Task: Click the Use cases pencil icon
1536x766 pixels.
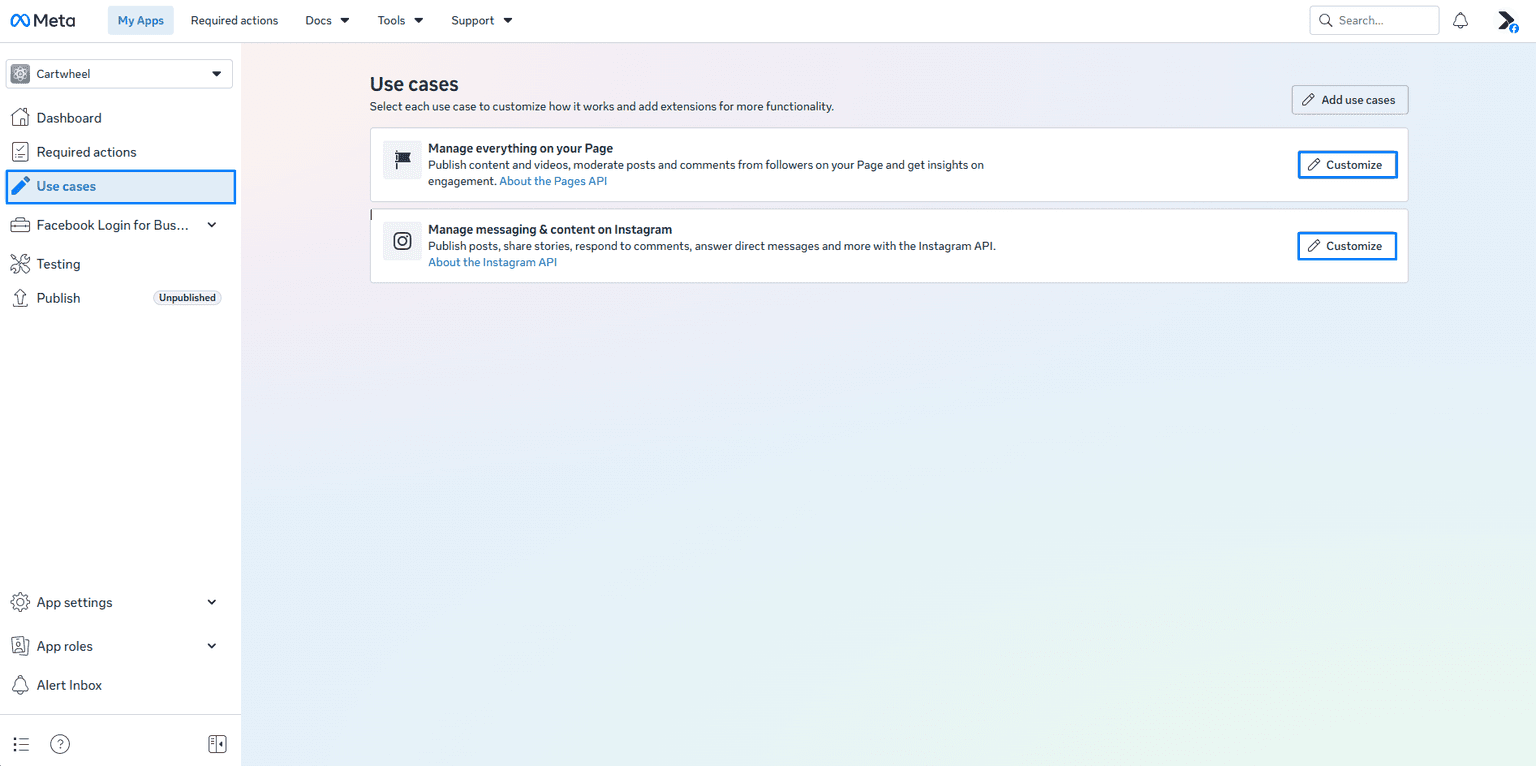Action: pyautogui.click(x=19, y=186)
